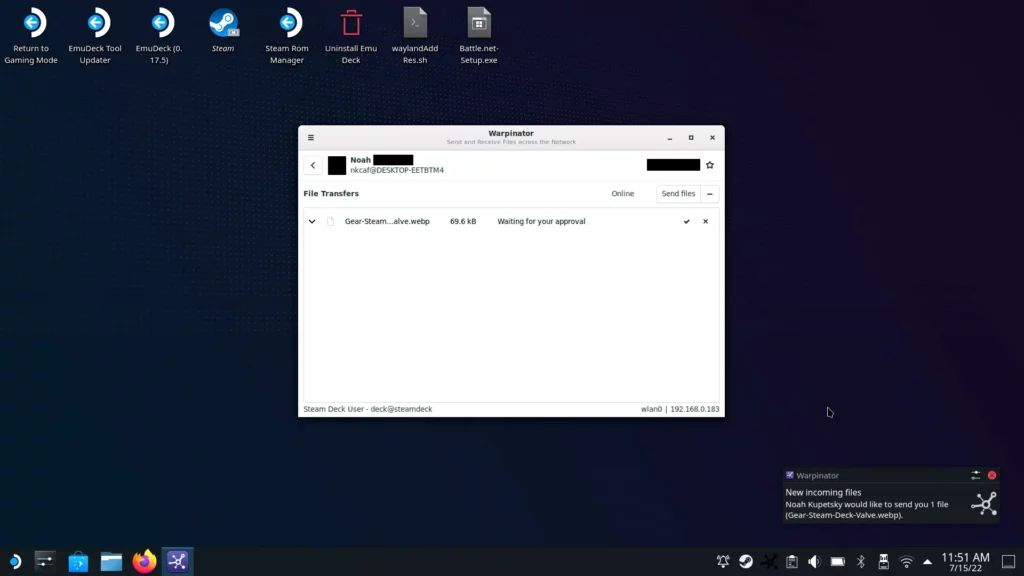This screenshot has height=576, width=1024.
Task: Open the Warpinator hamburger menu
Action: tap(311, 138)
